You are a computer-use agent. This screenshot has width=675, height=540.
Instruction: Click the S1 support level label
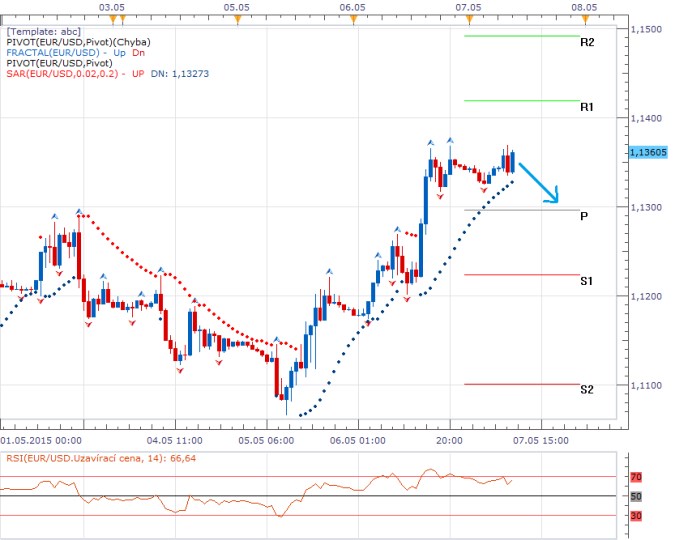[587, 282]
